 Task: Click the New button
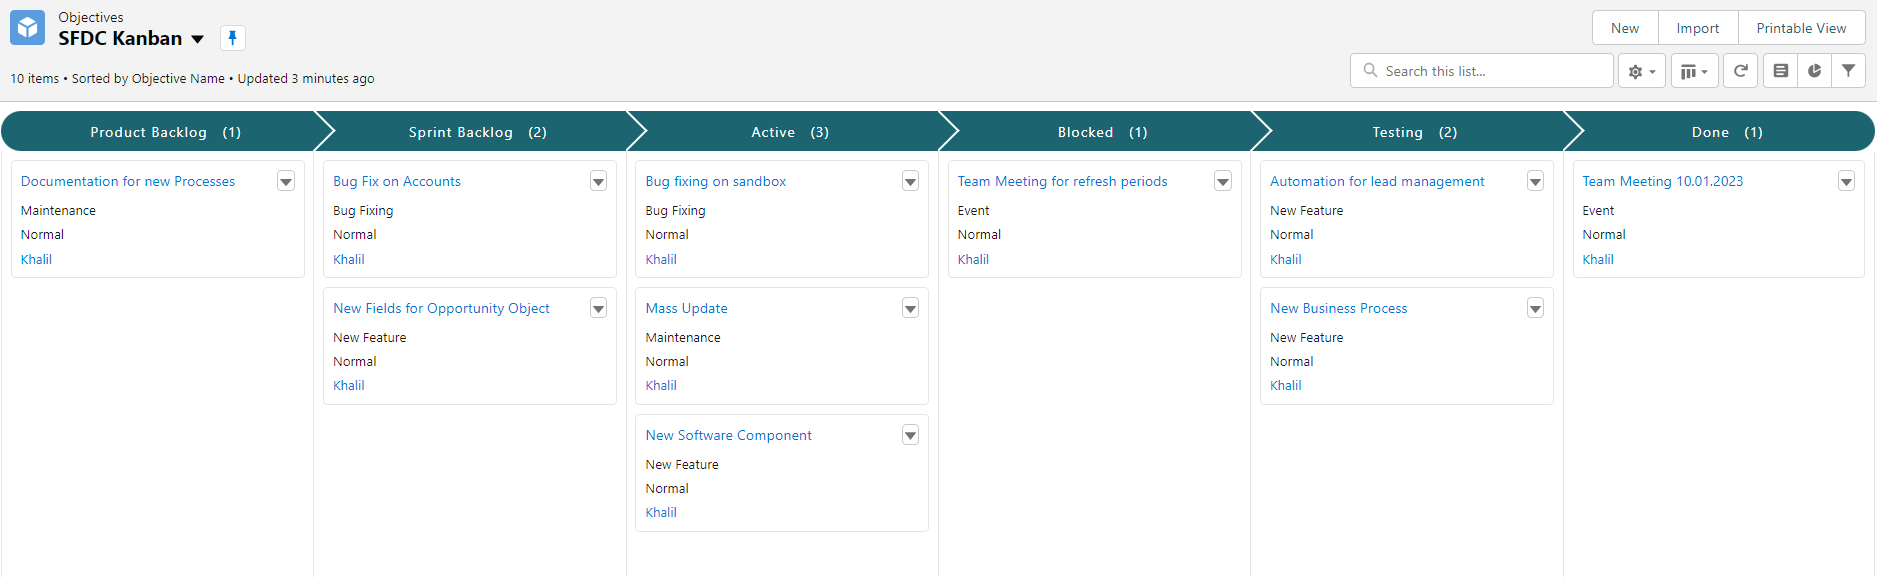(1624, 28)
